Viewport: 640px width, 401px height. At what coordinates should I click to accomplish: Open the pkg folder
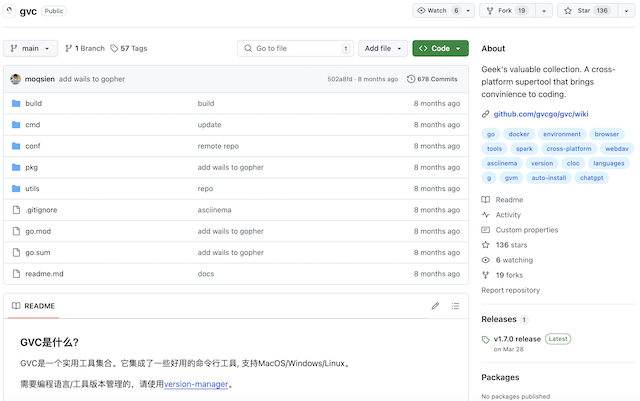pos(31,167)
